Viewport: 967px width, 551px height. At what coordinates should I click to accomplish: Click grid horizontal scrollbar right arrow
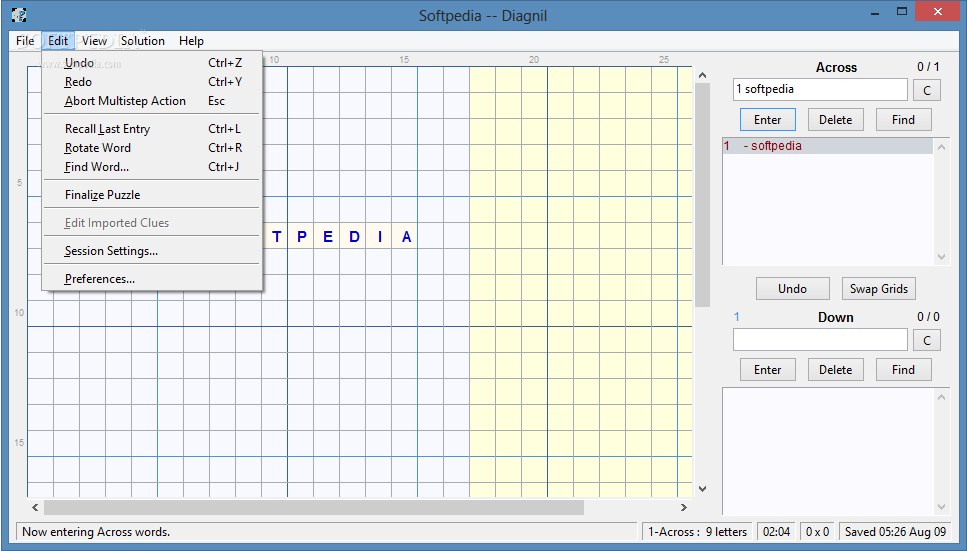pyautogui.click(x=683, y=507)
